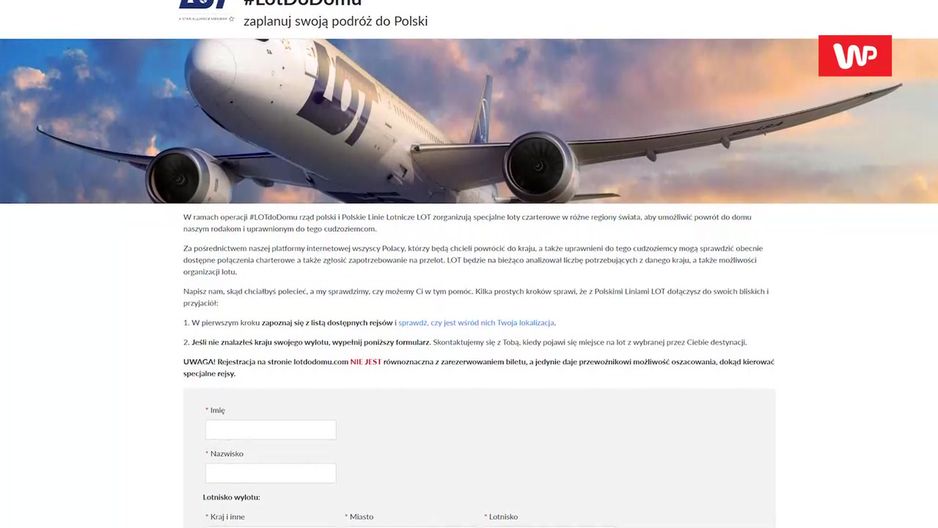The width and height of the screenshot is (938, 528).
Task: Focus the Nazwisko text field
Action: click(x=270, y=473)
